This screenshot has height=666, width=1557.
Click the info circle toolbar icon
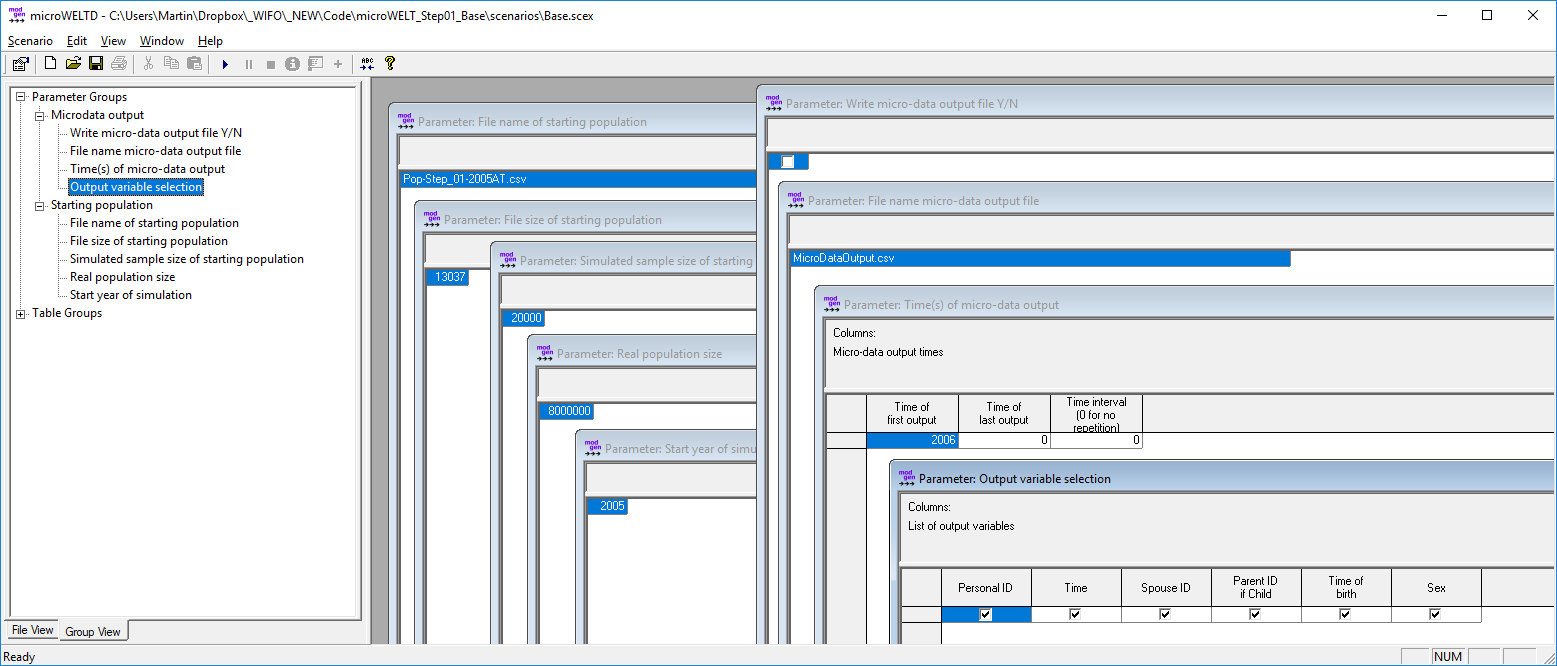292,64
